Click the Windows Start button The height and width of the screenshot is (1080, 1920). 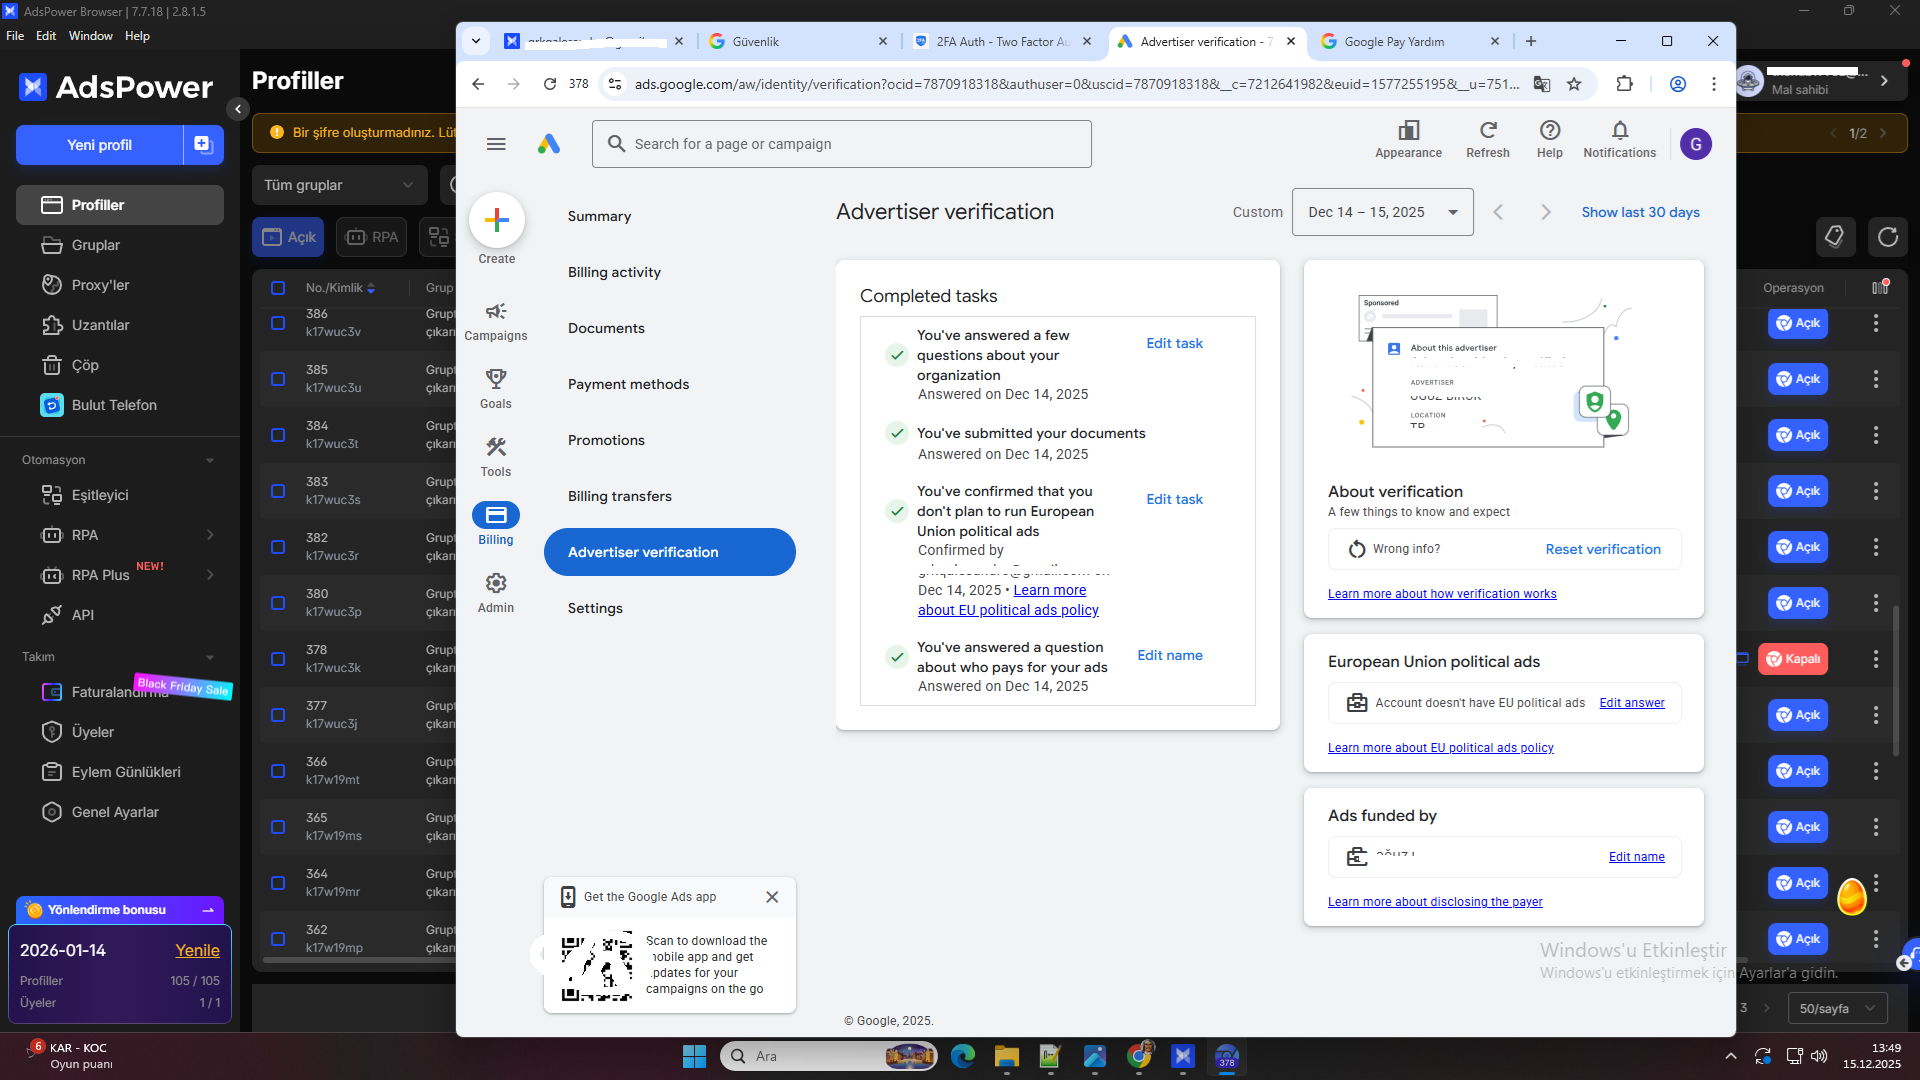coord(694,1056)
